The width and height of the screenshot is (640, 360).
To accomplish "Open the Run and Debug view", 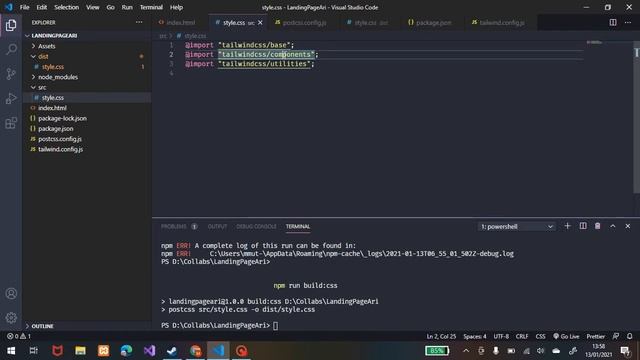I will [x=11, y=98].
